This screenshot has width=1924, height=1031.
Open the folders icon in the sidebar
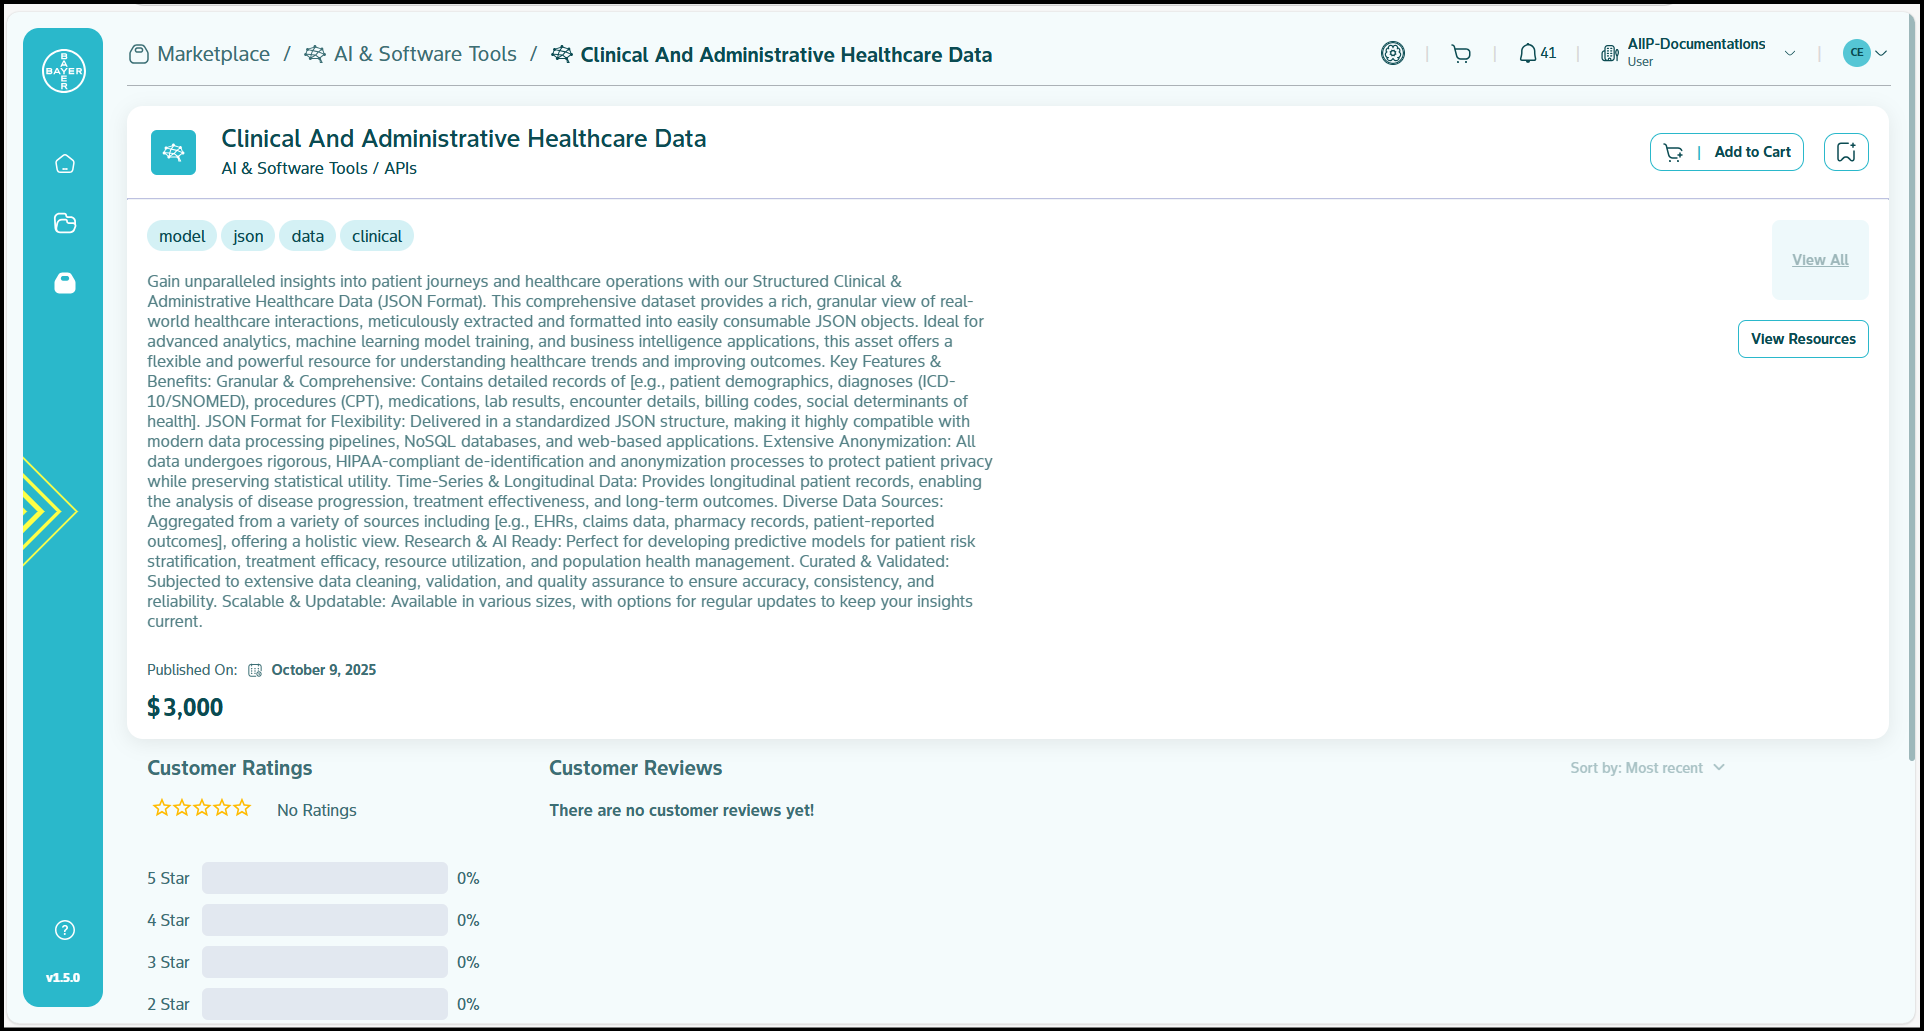click(x=65, y=223)
